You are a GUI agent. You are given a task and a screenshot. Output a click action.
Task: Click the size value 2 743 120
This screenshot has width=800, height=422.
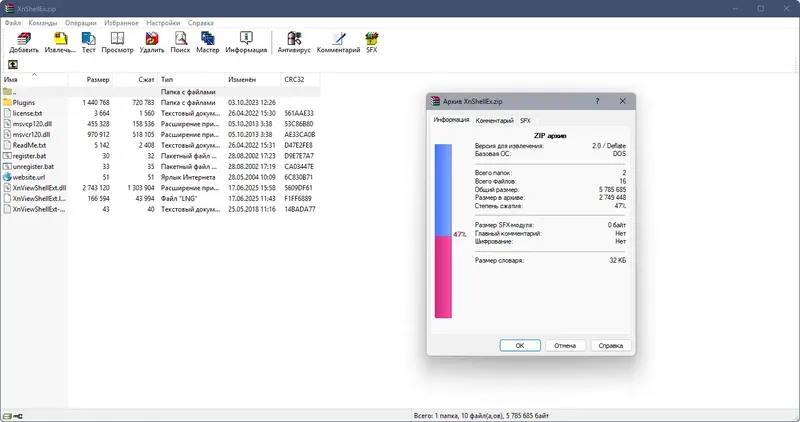coord(96,188)
